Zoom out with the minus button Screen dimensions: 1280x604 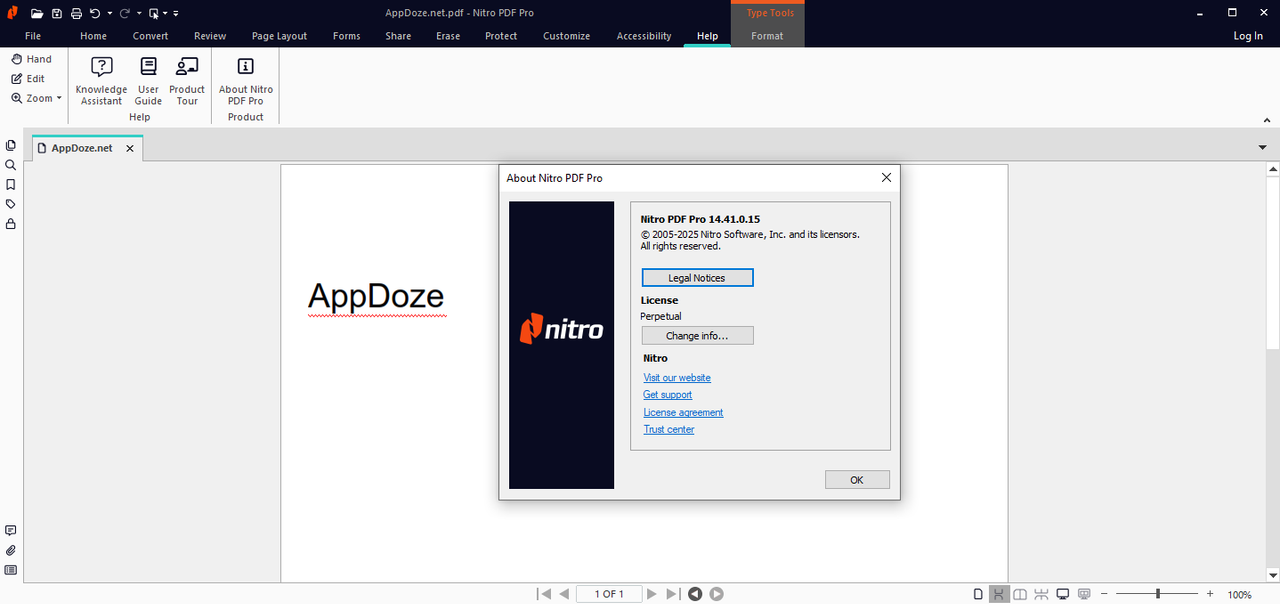click(x=1106, y=594)
